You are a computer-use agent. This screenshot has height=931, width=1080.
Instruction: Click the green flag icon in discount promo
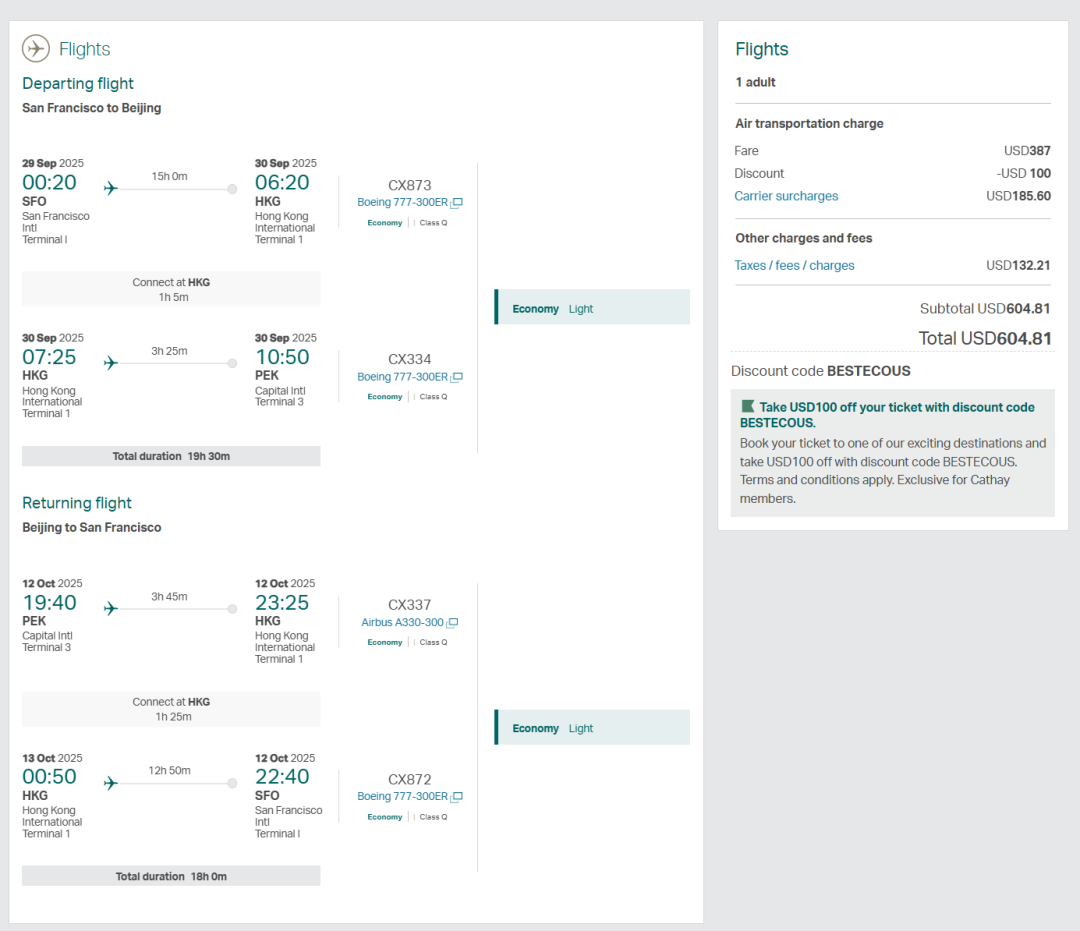[x=747, y=407]
